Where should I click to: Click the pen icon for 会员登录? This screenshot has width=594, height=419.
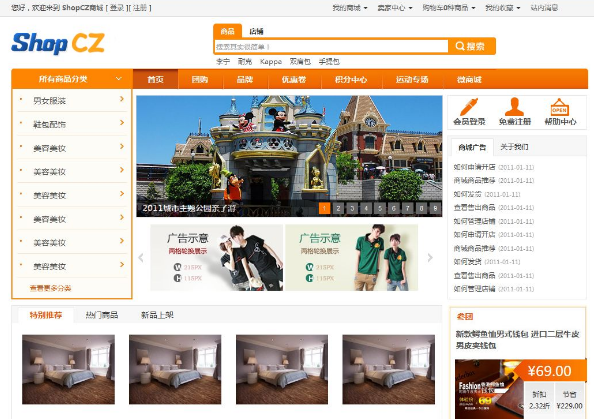[x=469, y=107]
